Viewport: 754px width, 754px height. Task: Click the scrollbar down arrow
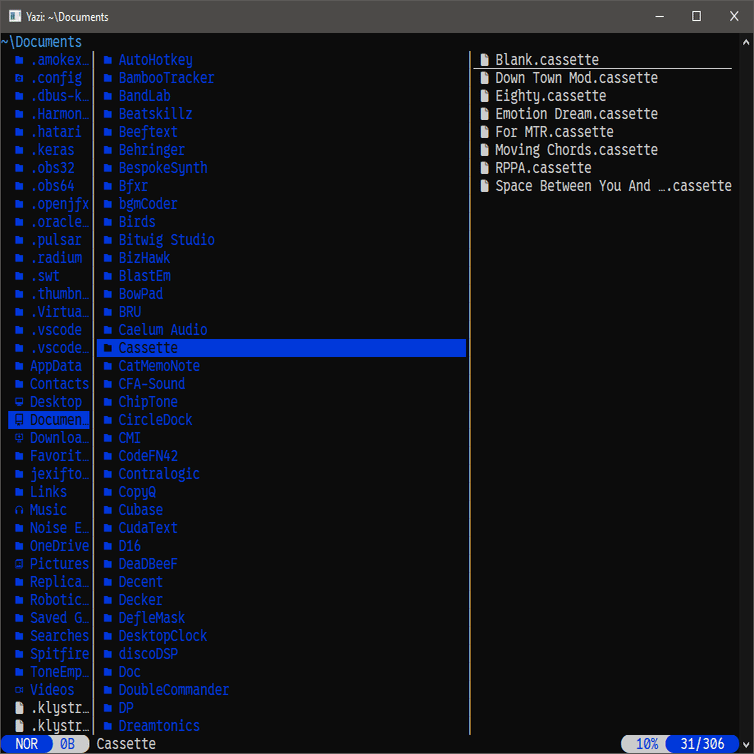(746, 745)
